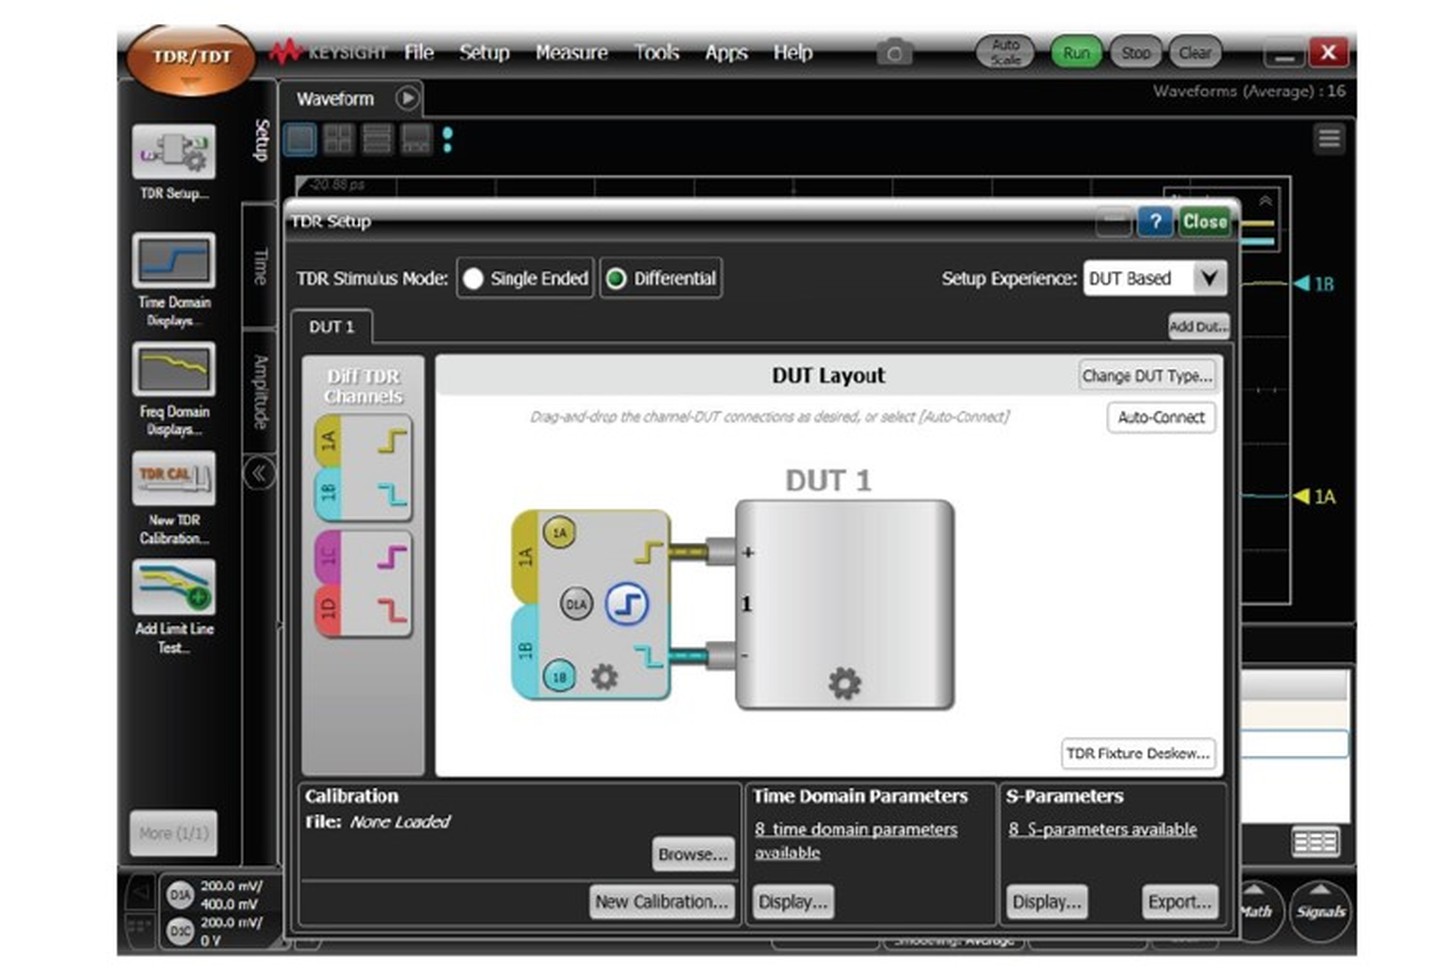The width and height of the screenshot is (1440, 973).
Task: Switch to the DUT 1 tab
Action: coord(332,327)
